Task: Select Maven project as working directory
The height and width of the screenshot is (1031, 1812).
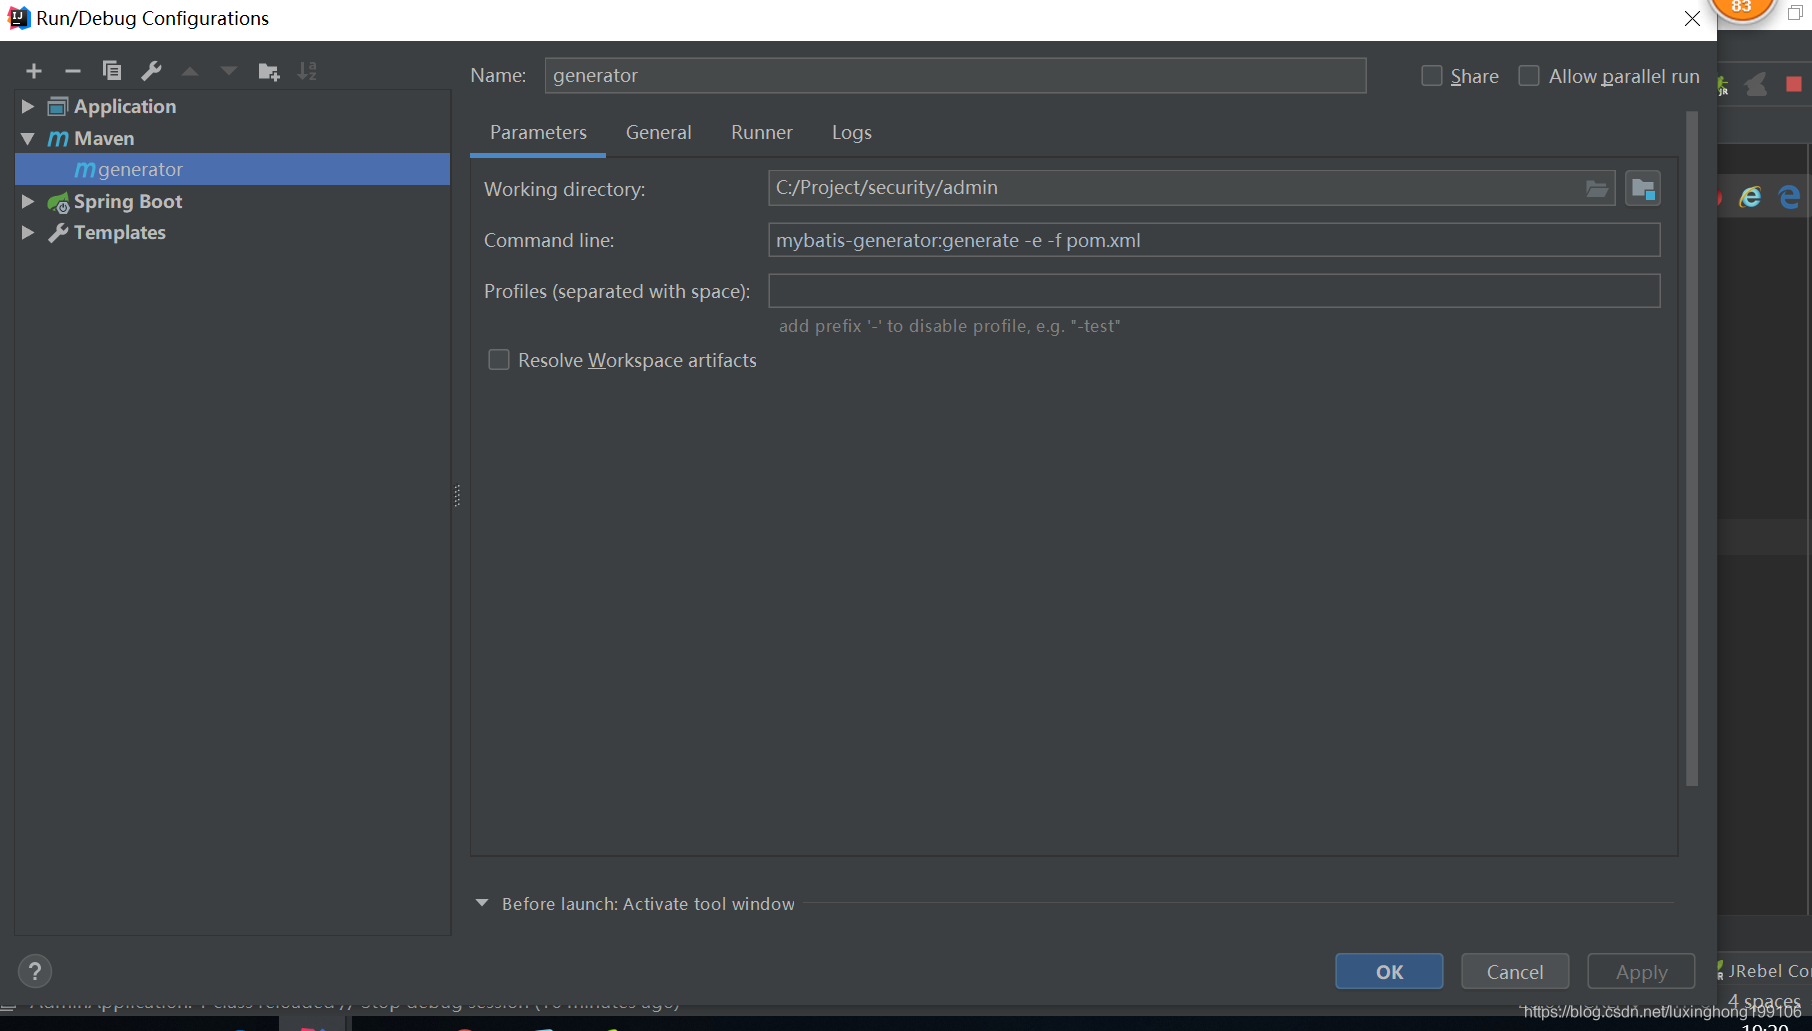Action: pyautogui.click(x=1643, y=188)
